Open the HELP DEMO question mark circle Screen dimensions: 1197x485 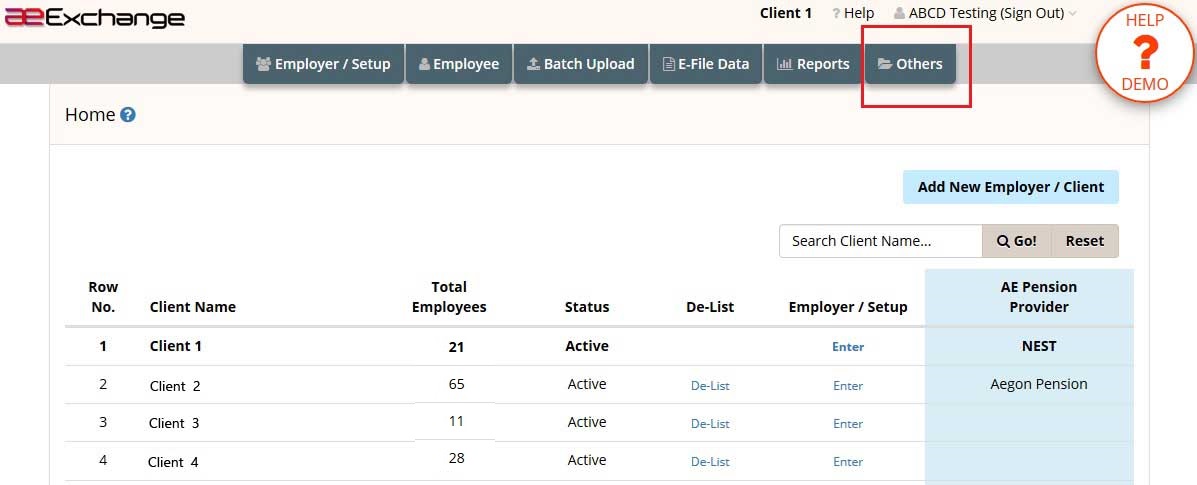point(1145,53)
